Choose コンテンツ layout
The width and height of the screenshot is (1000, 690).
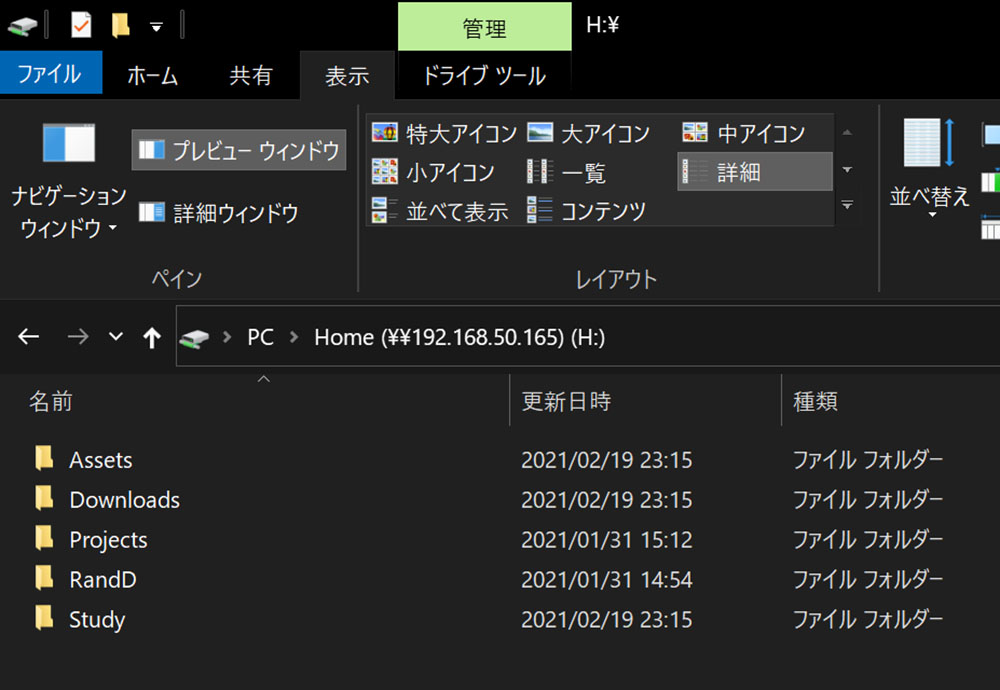(x=587, y=210)
